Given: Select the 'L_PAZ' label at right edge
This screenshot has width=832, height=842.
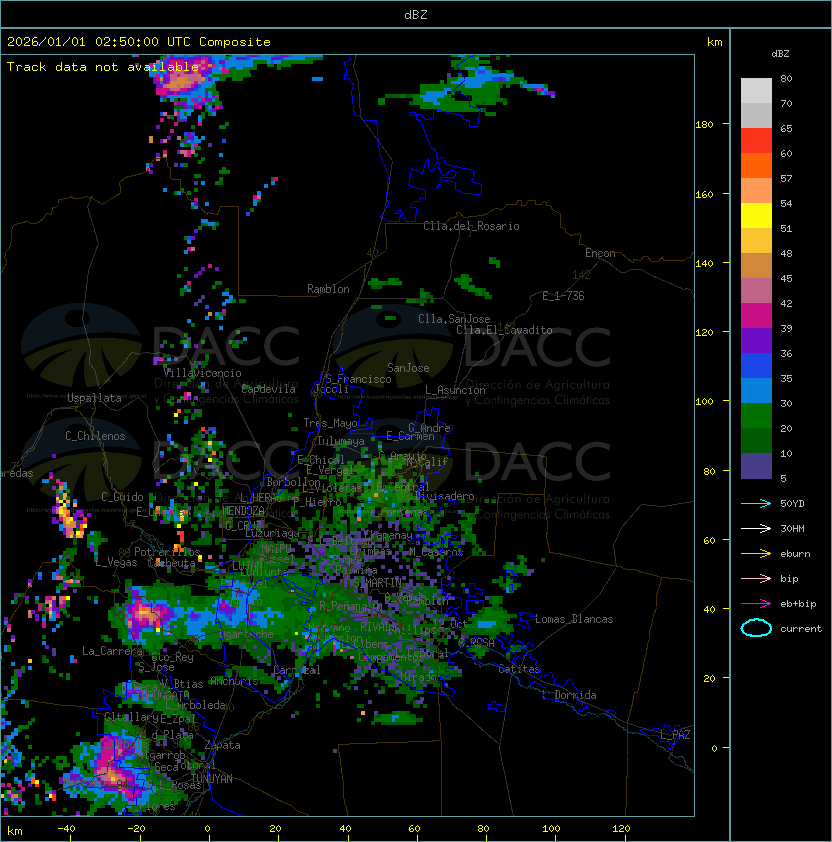Looking at the screenshot, I should click(675, 735).
